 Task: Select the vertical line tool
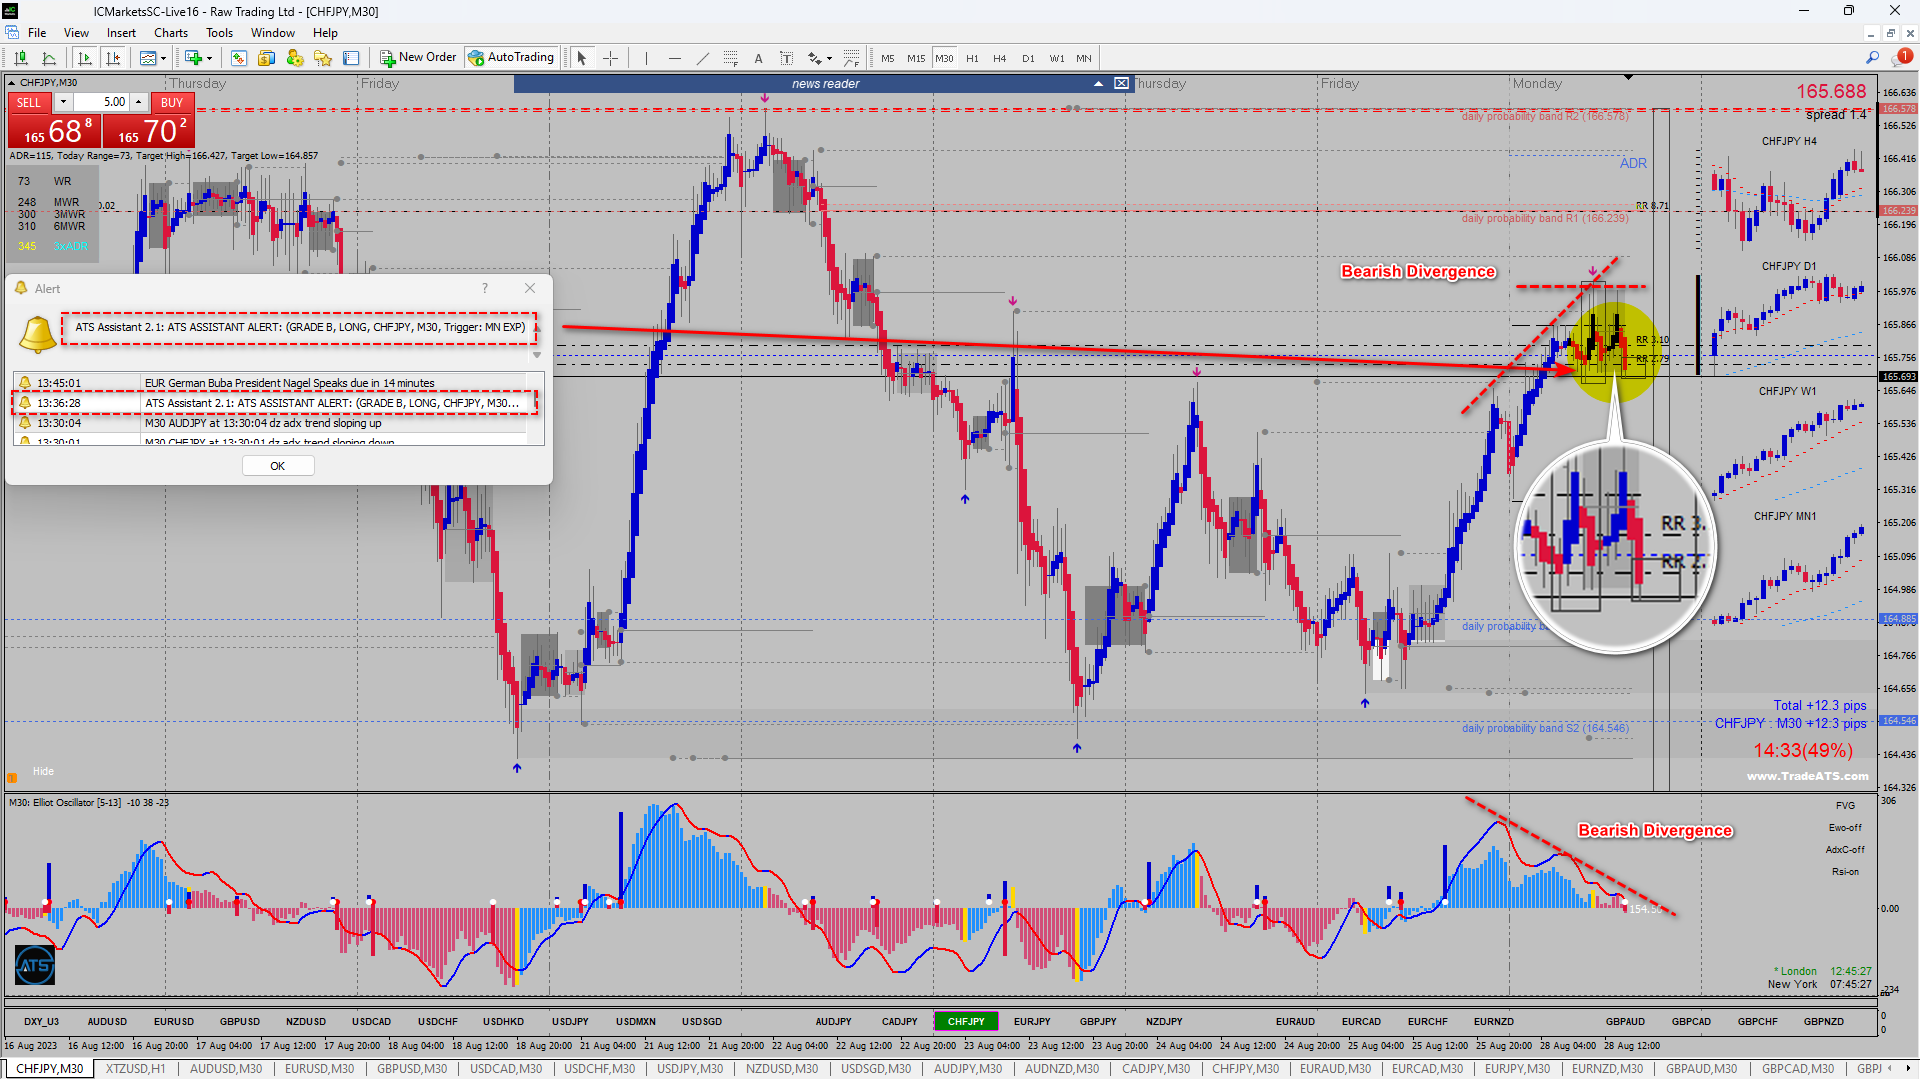coord(646,58)
